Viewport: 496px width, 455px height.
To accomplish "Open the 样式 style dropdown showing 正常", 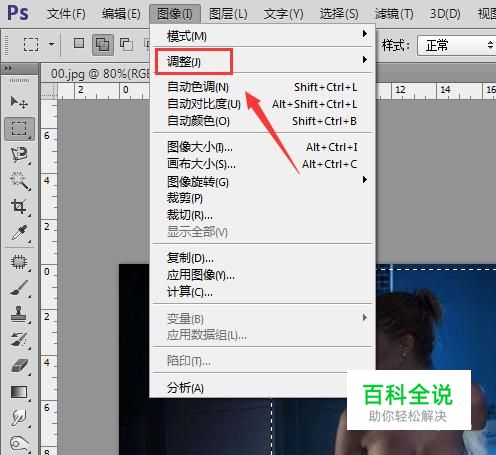I will [x=456, y=45].
